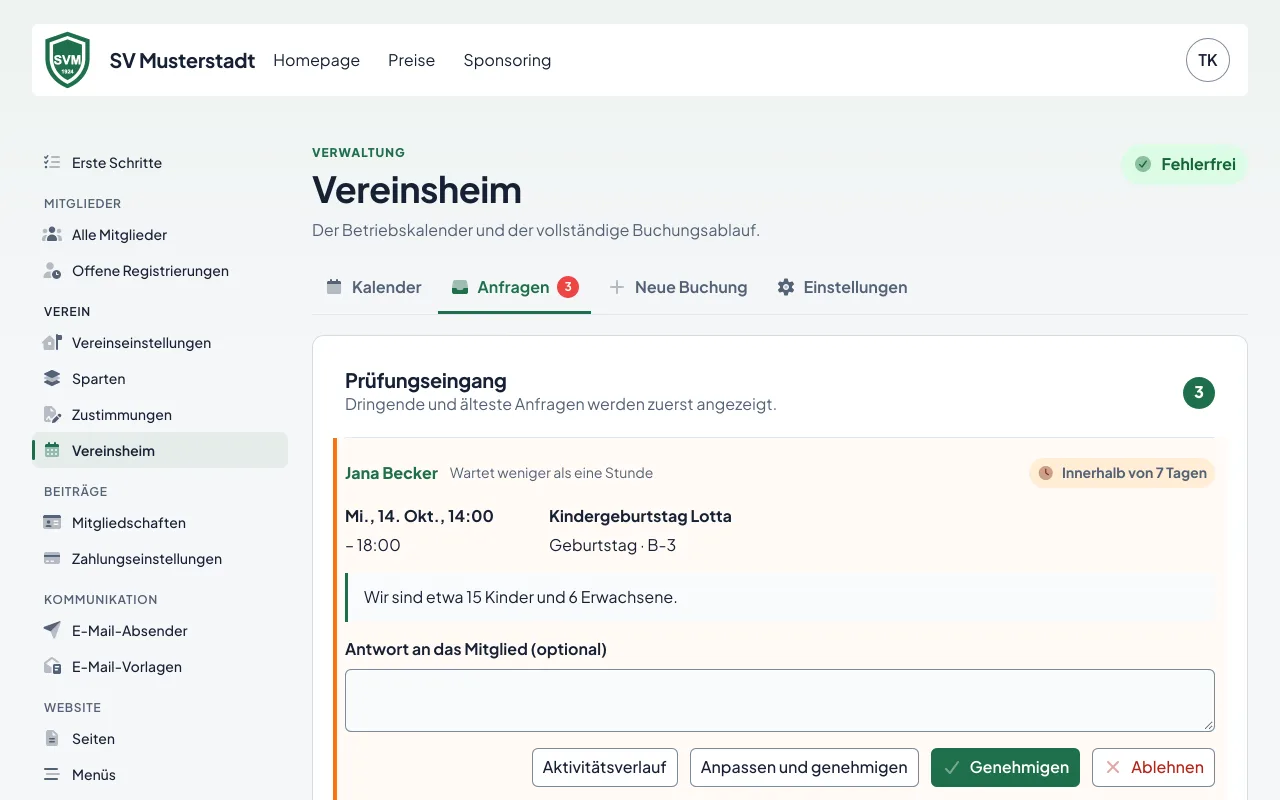
Task: Click the Sparten layers icon
Action: 52,378
